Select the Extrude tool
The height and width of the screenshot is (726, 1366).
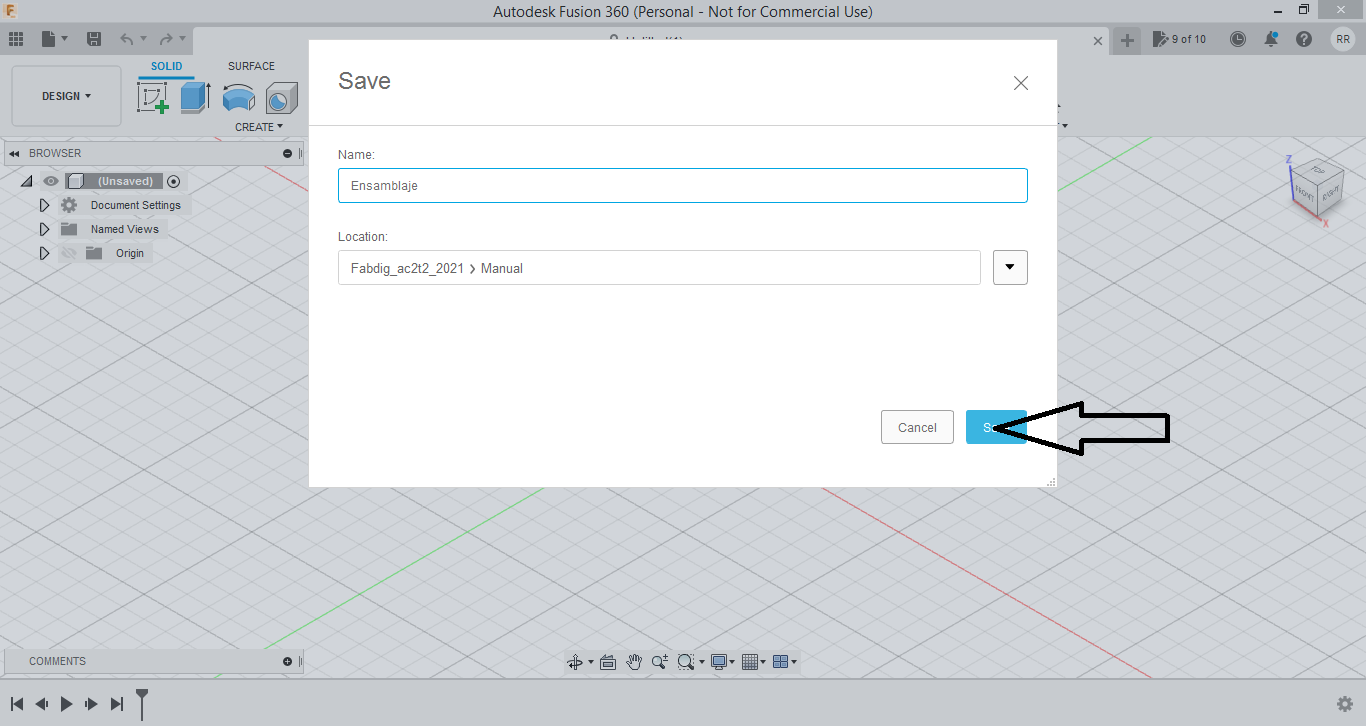point(195,98)
